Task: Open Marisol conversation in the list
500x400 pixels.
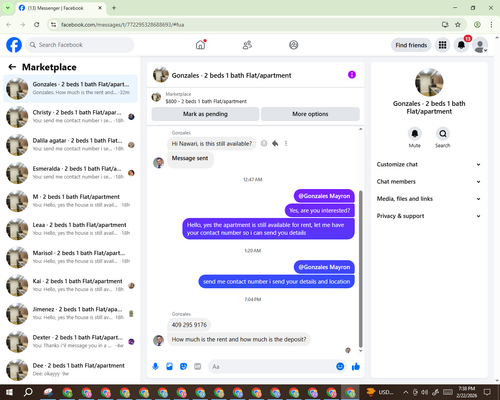Action: click(70, 257)
